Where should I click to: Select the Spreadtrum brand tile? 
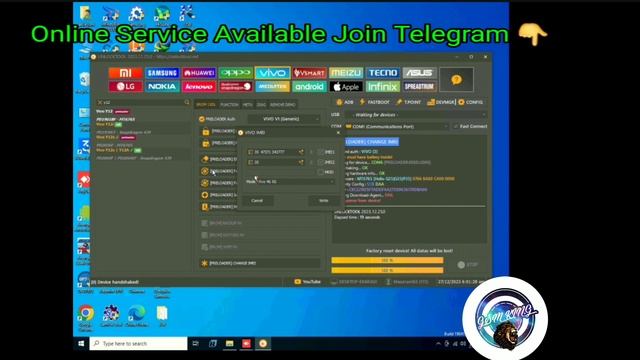[420, 87]
